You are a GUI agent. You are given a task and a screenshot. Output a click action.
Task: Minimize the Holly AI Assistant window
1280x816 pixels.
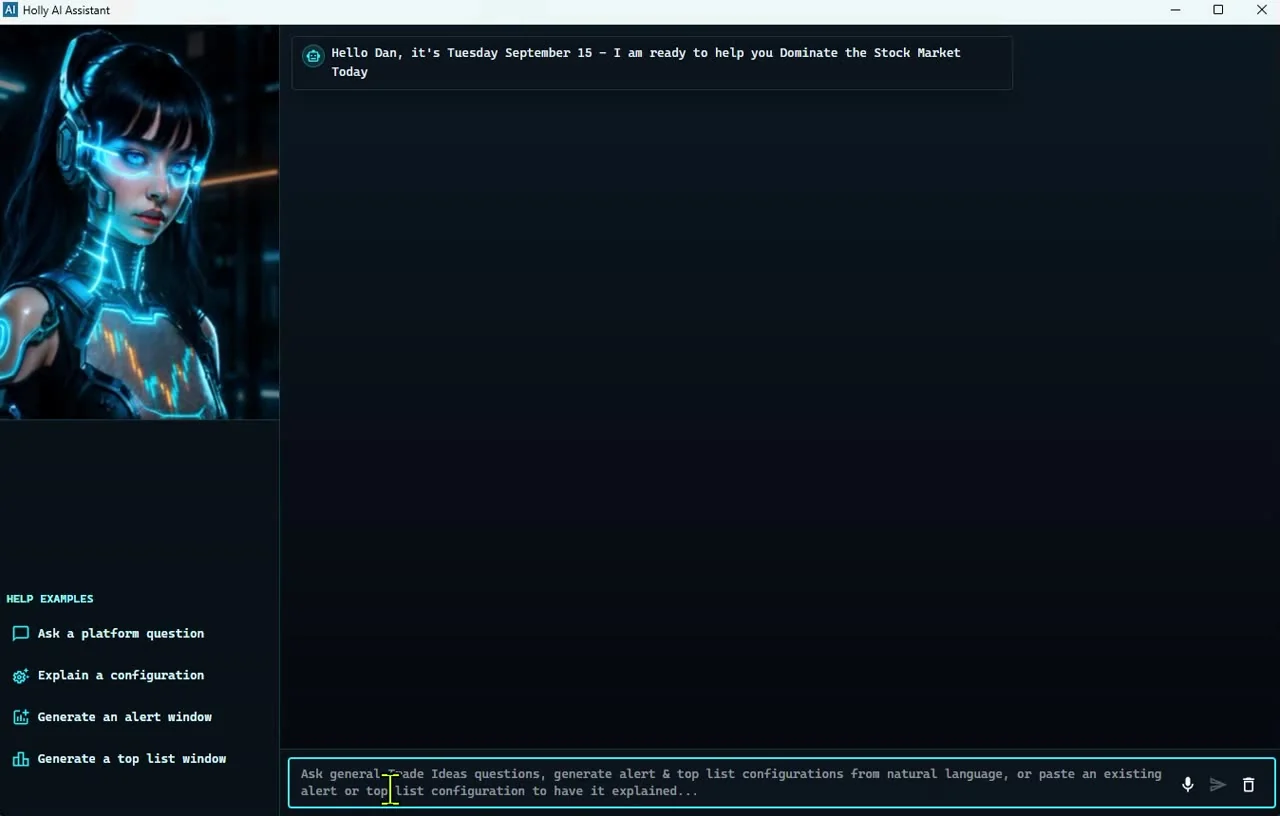pos(1175,10)
